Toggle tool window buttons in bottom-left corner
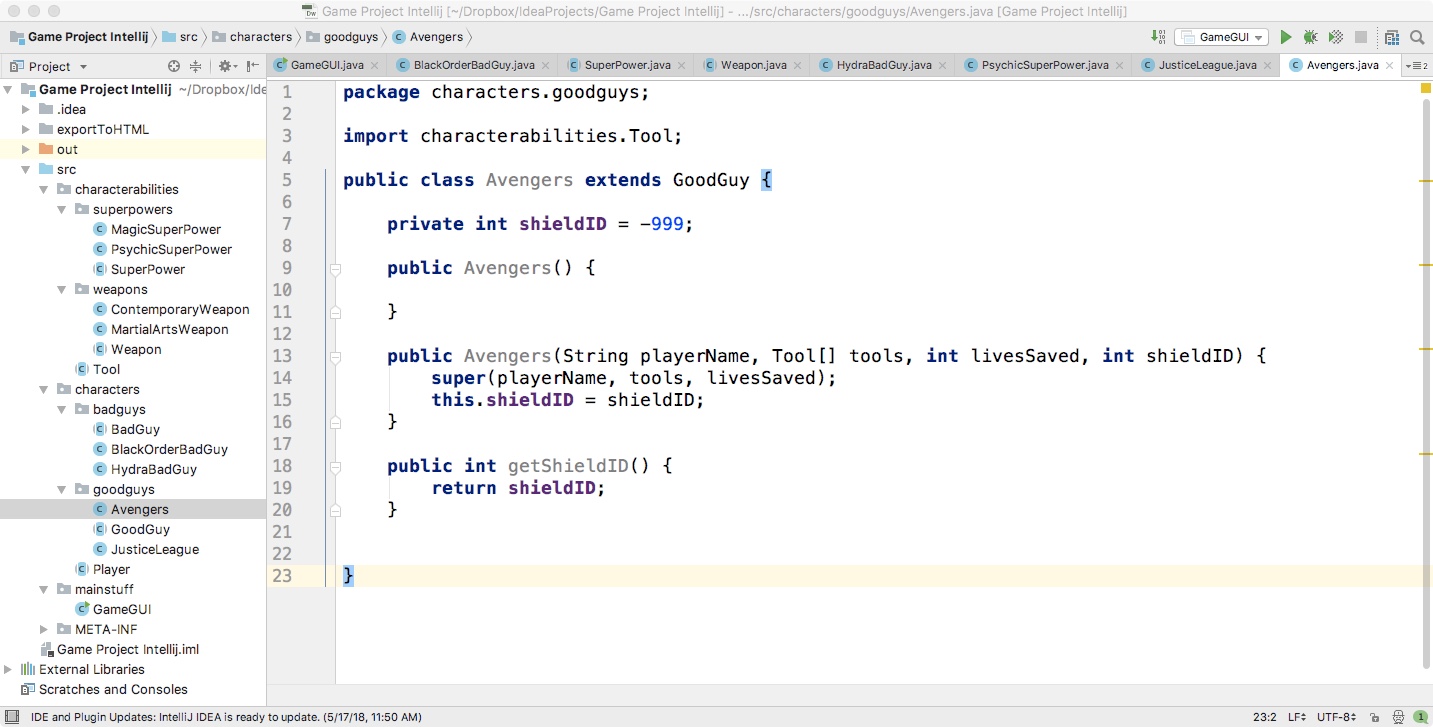Image resolution: width=1433 pixels, height=727 pixels. pos(12,717)
